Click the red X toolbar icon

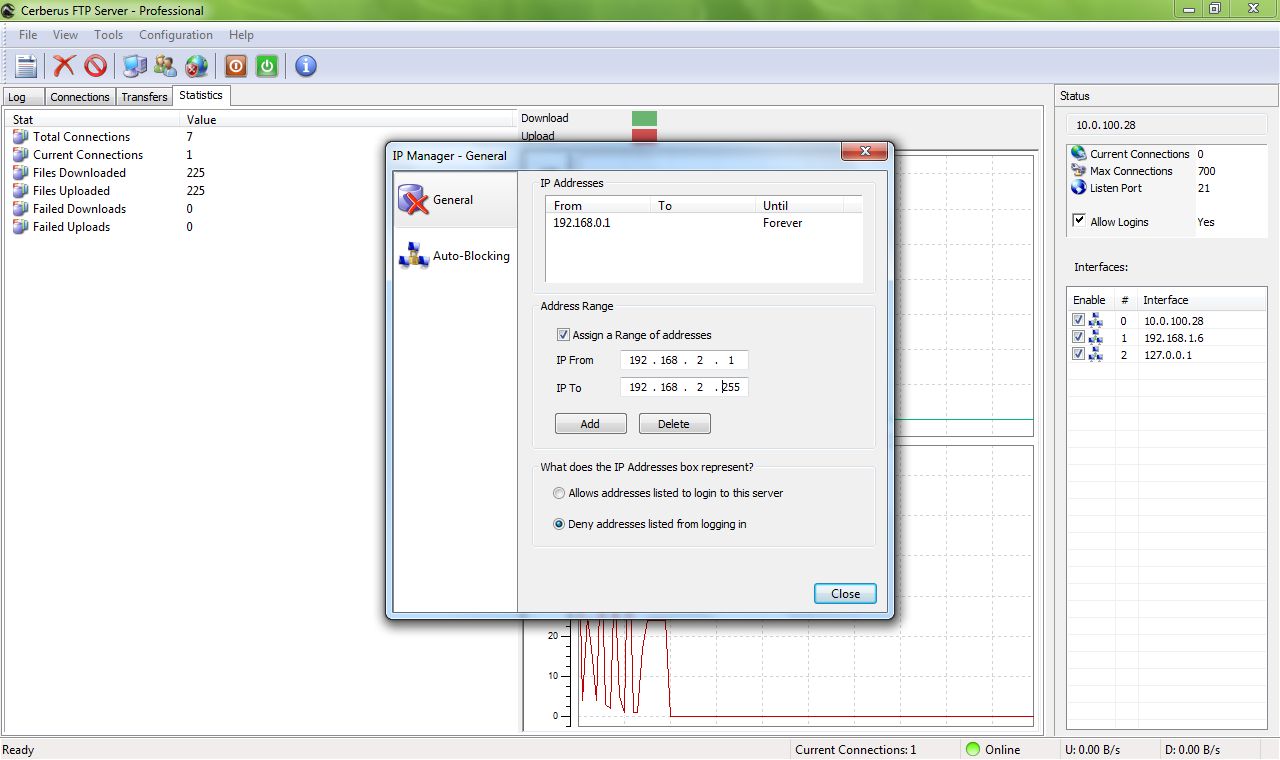pos(64,66)
